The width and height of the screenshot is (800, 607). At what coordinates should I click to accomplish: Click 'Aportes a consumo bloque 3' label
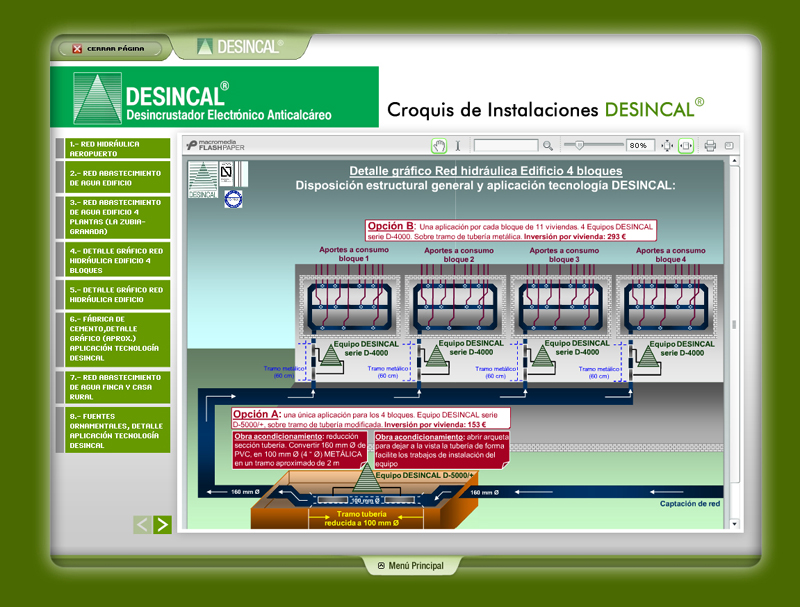(x=564, y=255)
